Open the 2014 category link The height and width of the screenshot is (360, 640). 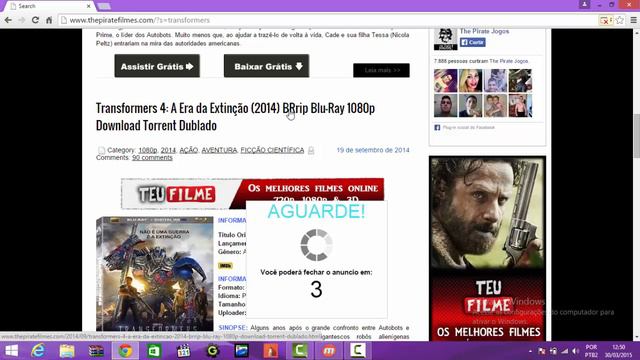pyautogui.click(x=168, y=150)
